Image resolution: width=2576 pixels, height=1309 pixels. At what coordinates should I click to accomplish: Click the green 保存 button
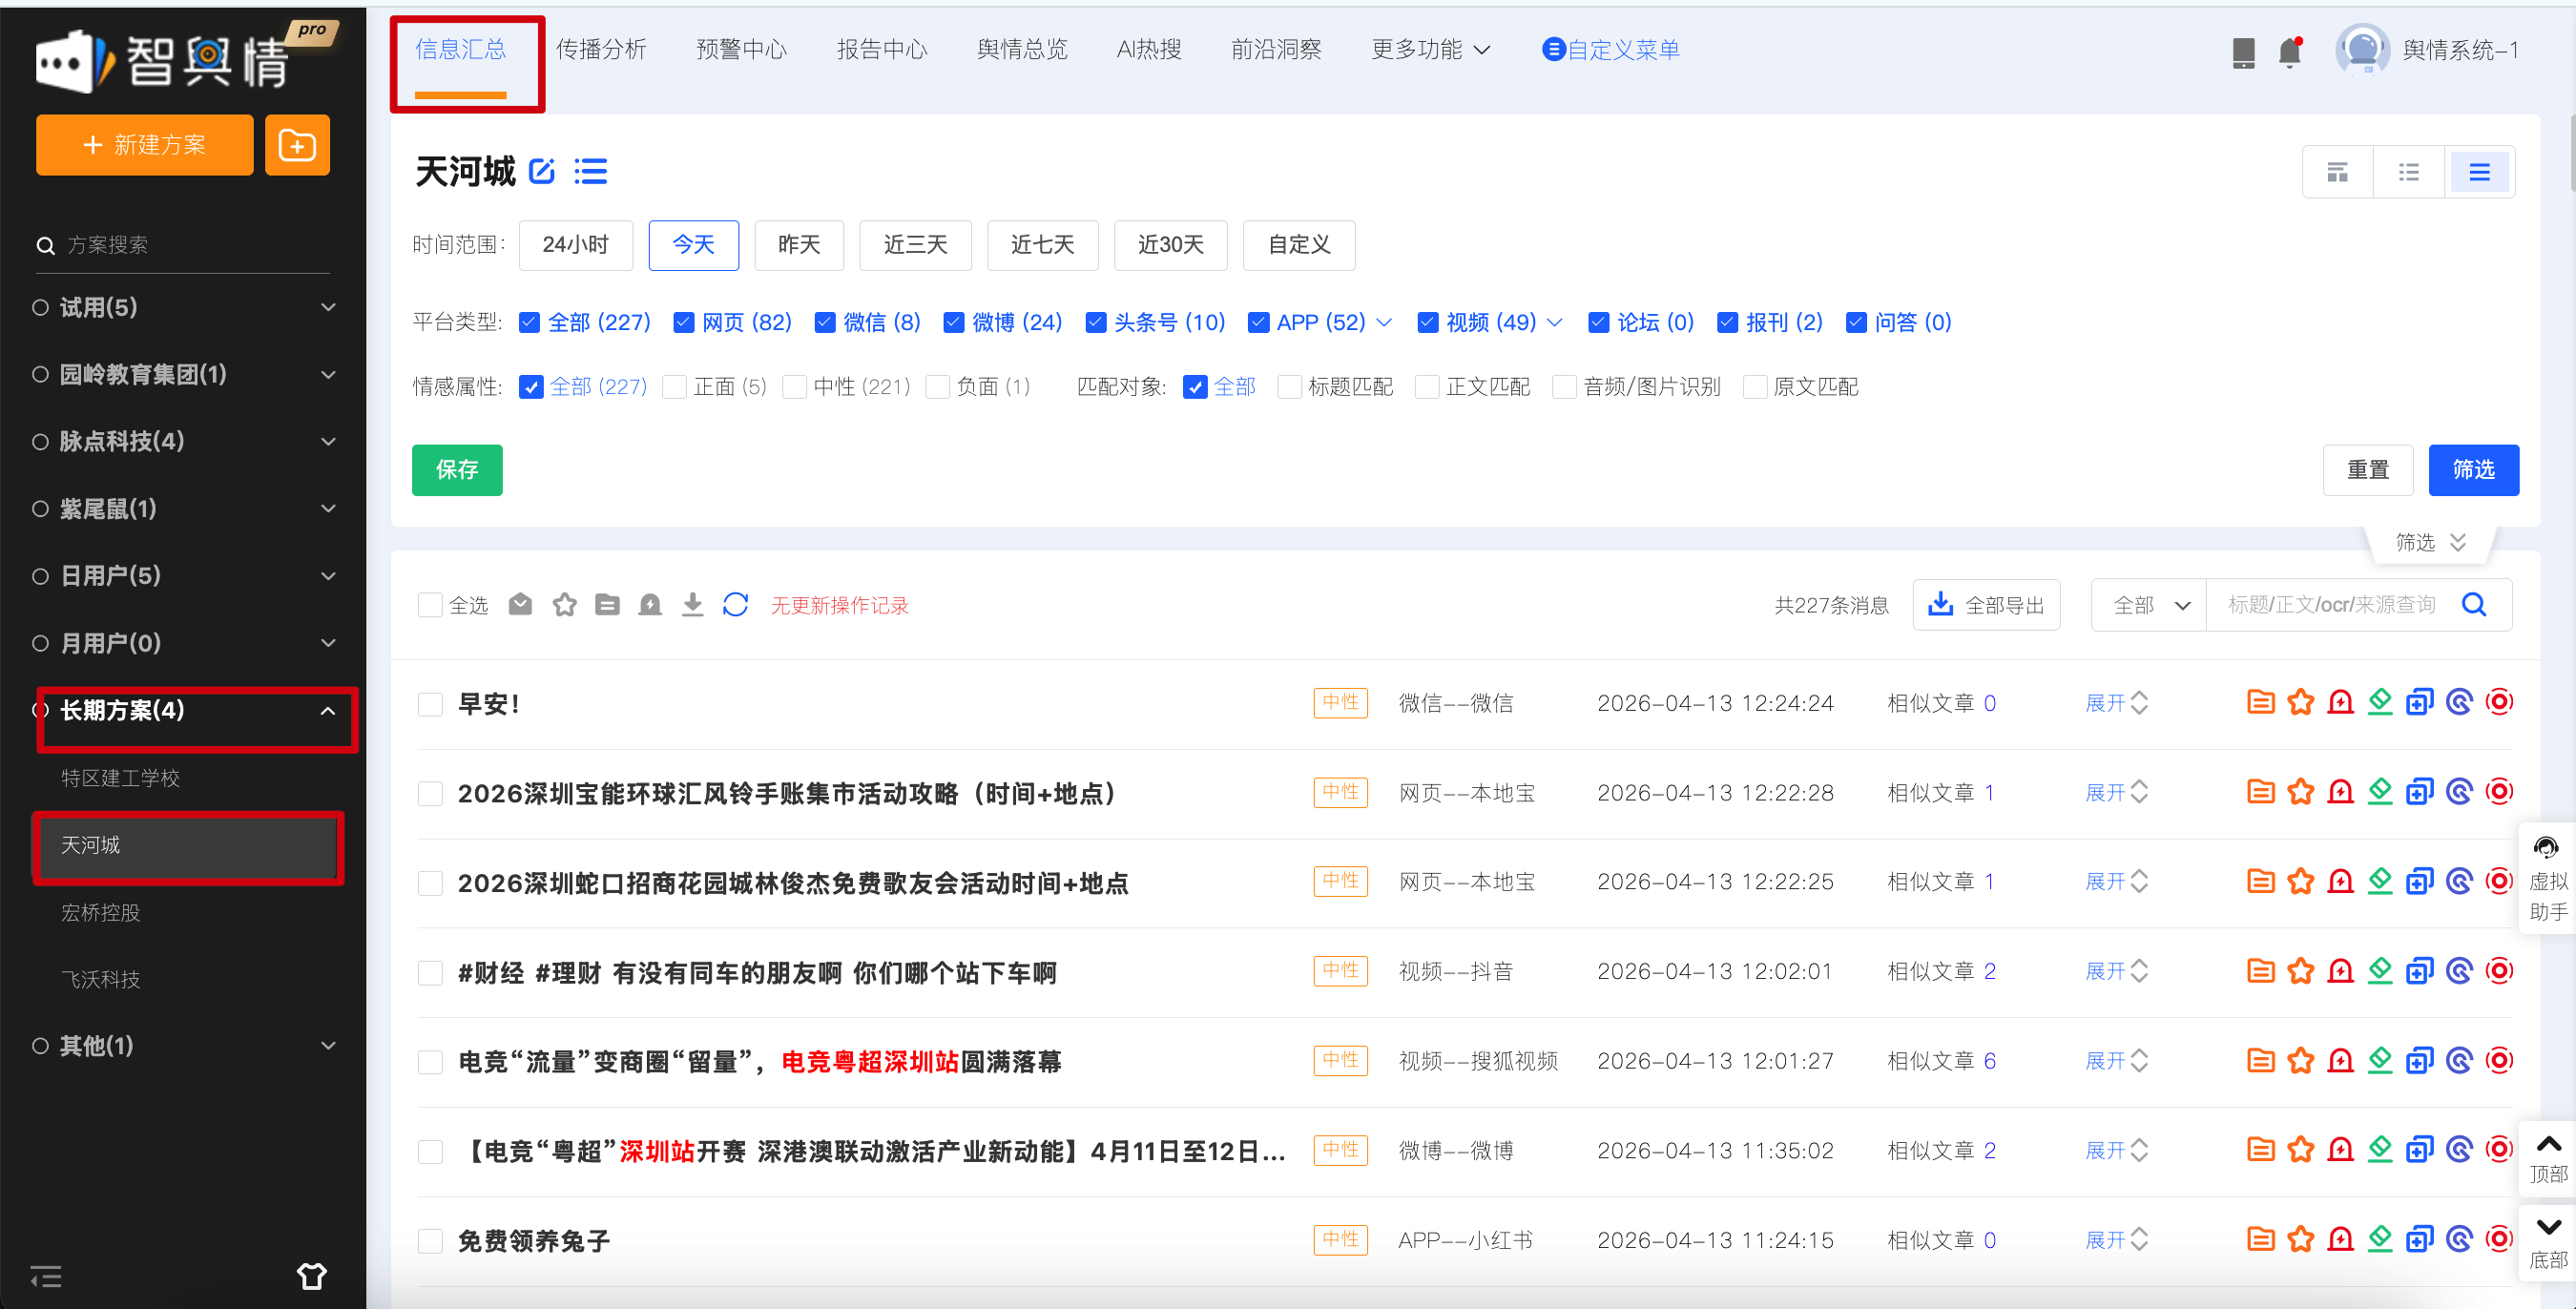coord(457,469)
